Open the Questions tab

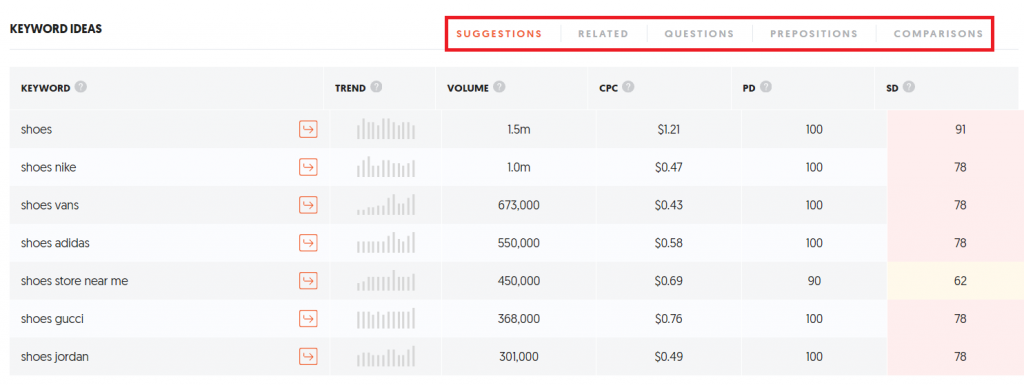[x=699, y=34]
